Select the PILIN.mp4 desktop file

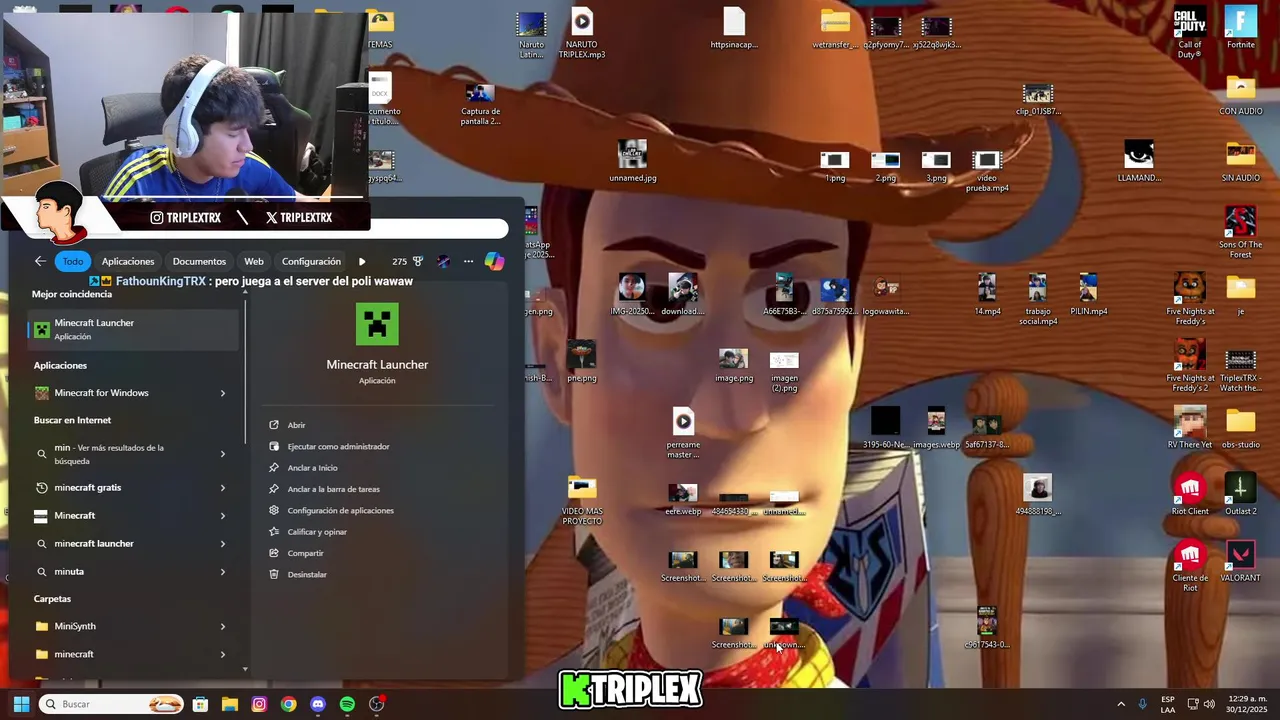click(1088, 294)
